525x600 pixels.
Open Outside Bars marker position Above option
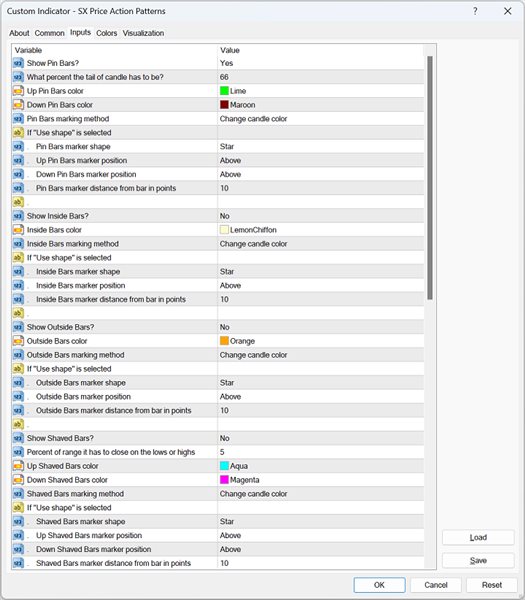[321, 397]
